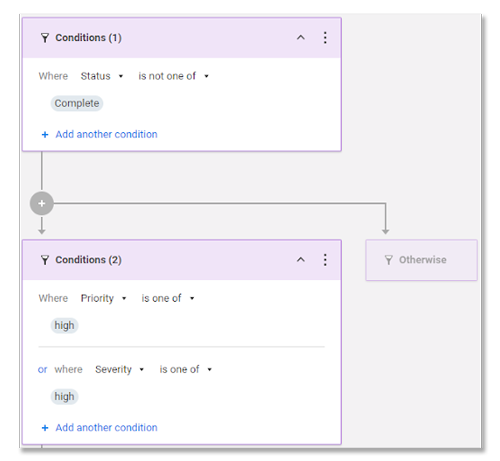Collapse the Conditions (2) block with its chevron

[x=301, y=259]
